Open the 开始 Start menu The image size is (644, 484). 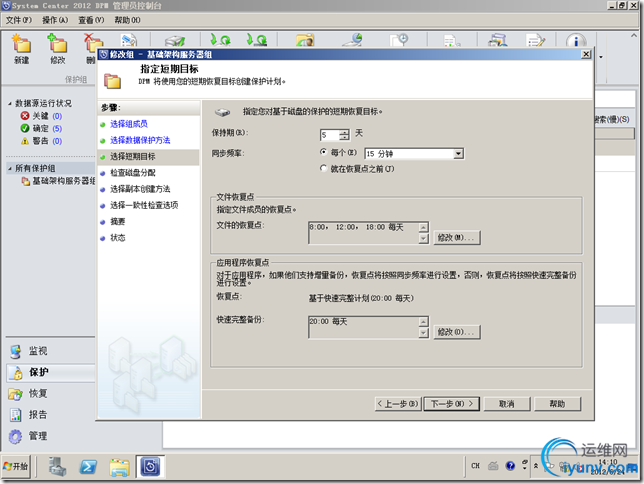tap(16, 466)
